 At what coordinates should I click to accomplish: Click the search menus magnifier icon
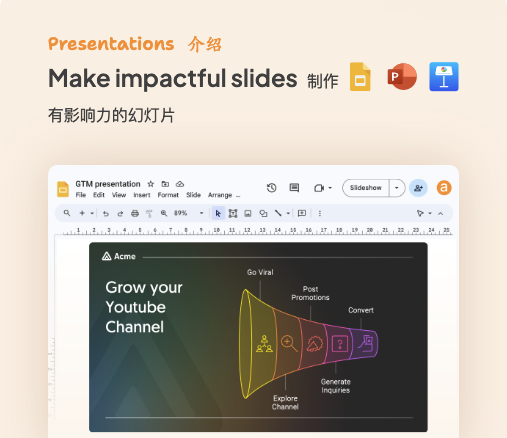coord(67,213)
